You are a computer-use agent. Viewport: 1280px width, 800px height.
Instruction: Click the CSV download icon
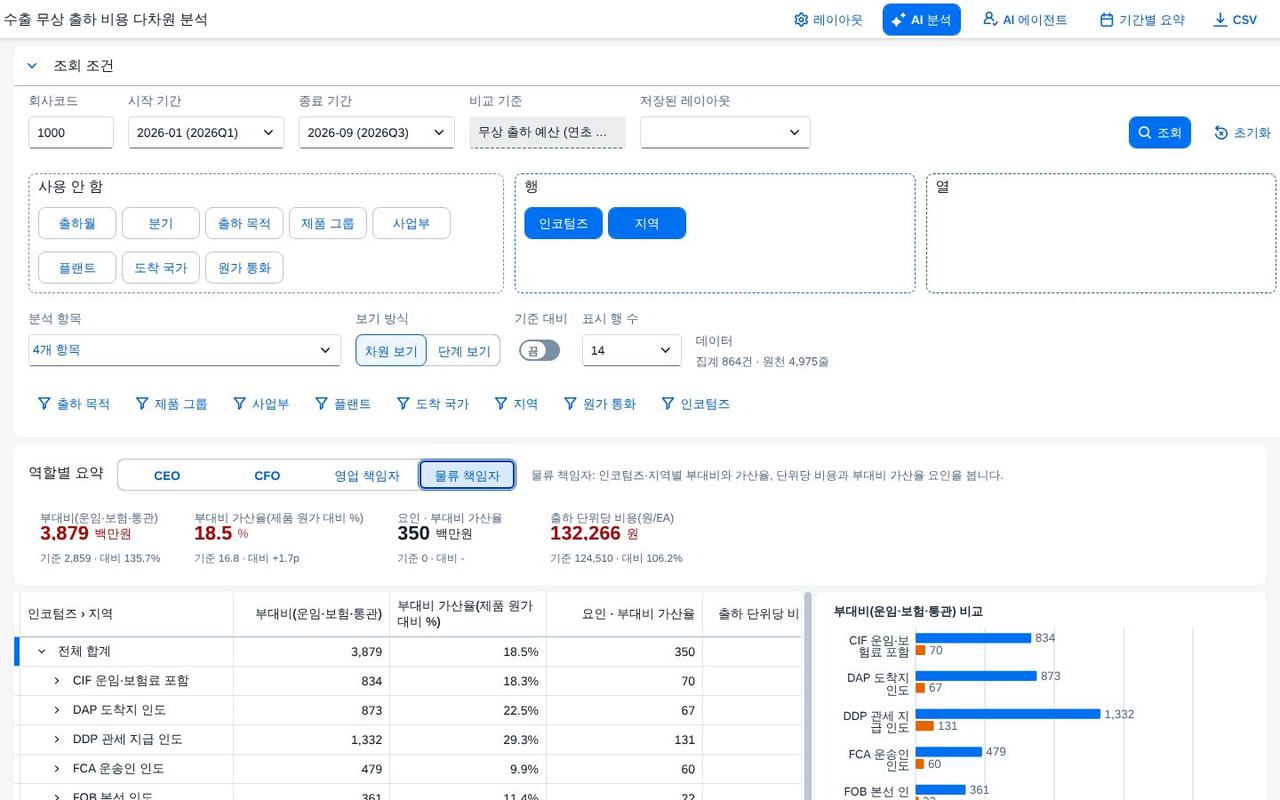click(x=1220, y=20)
